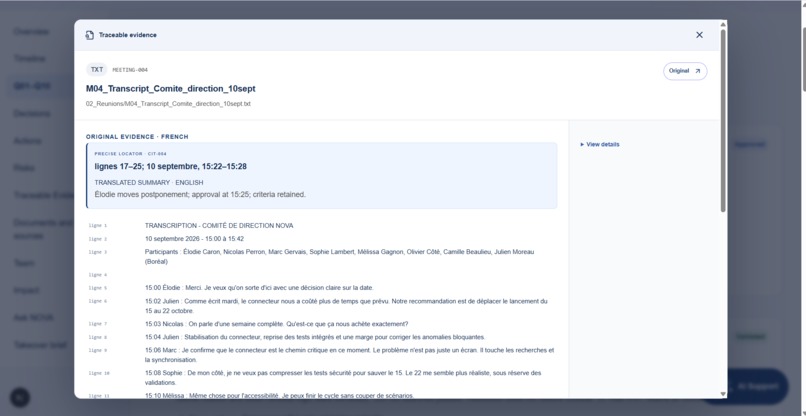Click the M04_Transcript_Comite_direction_10sept title
The image size is (806, 416).
[x=171, y=88]
